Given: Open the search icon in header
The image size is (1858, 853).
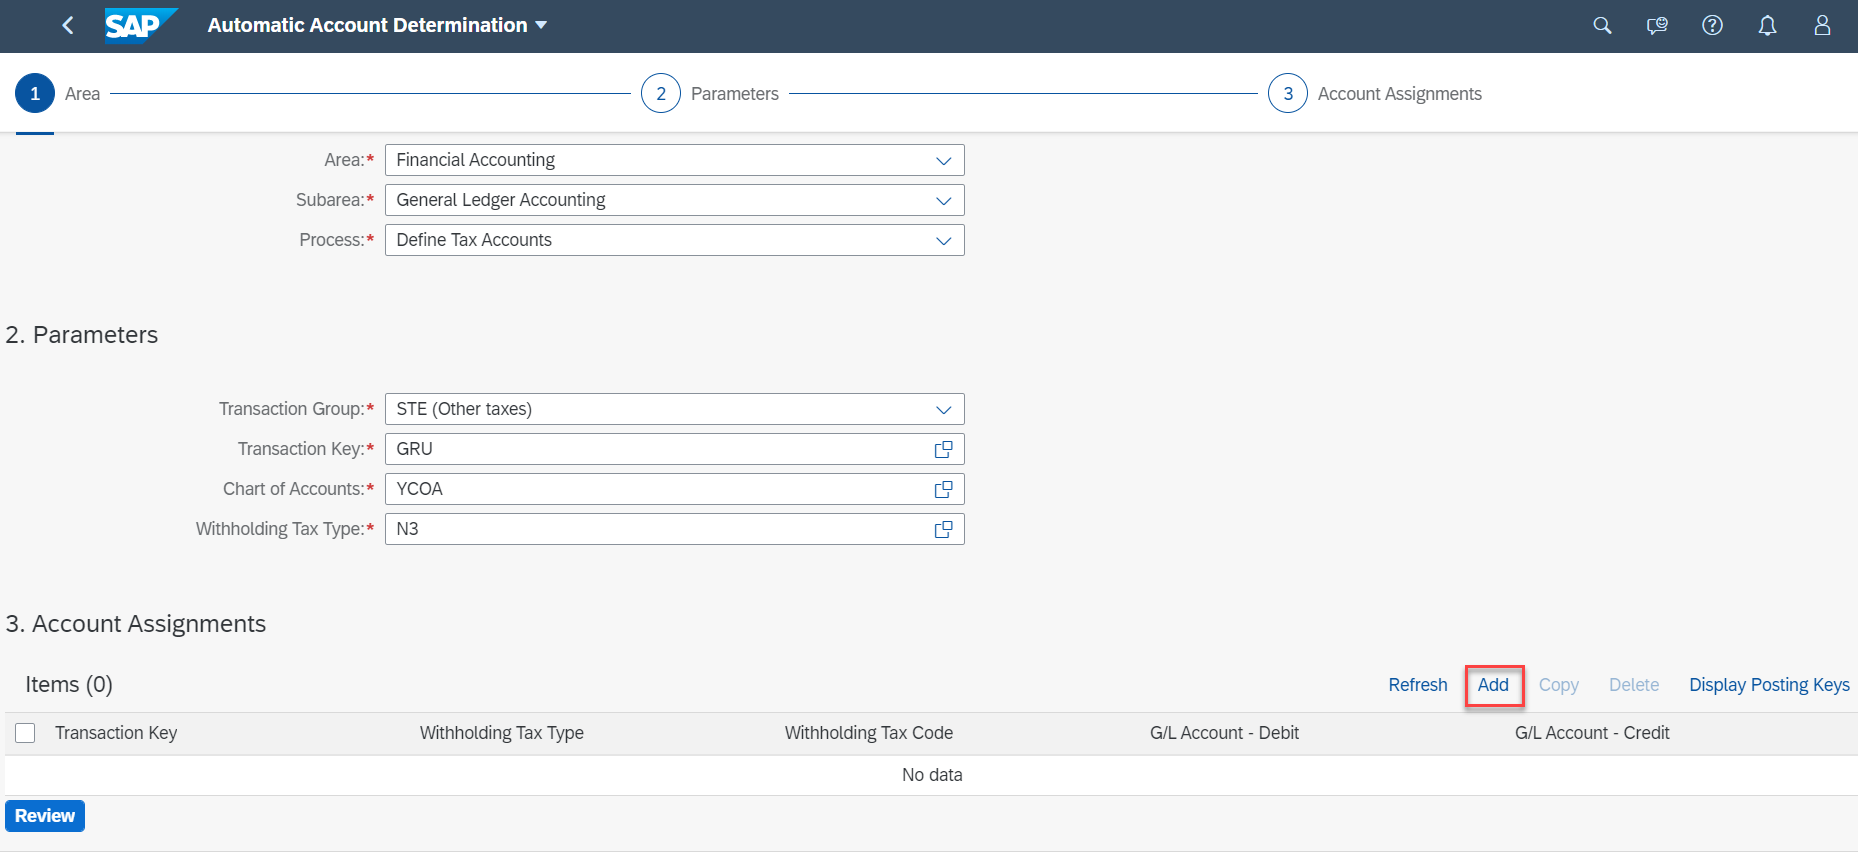Looking at the screenshot, I should [1602, 25].
